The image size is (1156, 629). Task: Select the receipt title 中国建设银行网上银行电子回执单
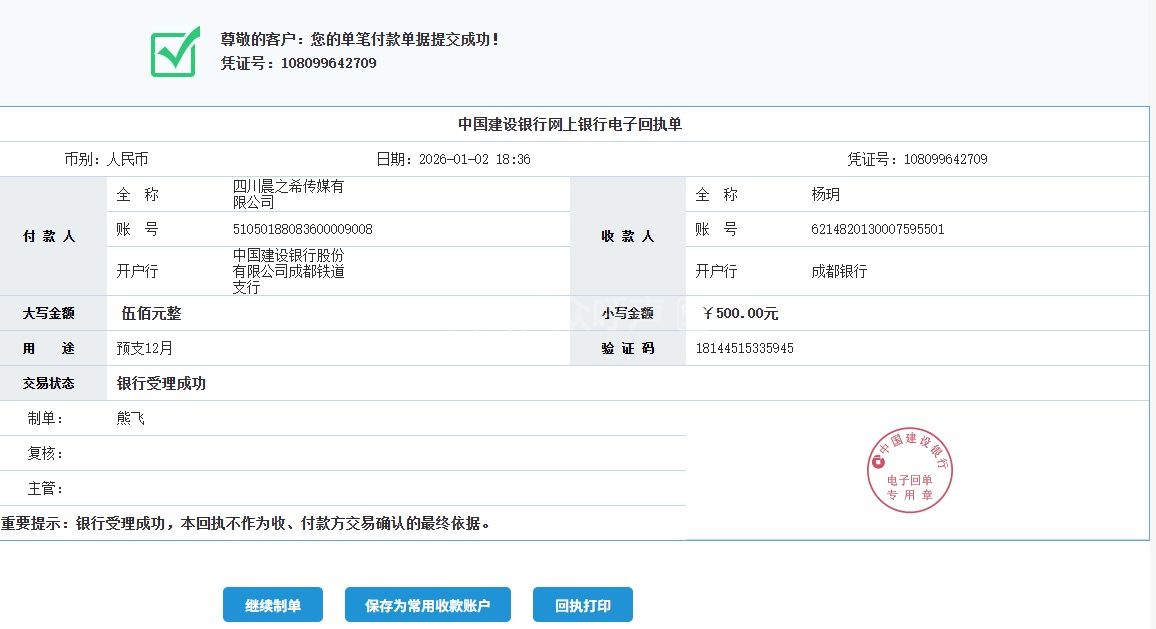[570, 124]
